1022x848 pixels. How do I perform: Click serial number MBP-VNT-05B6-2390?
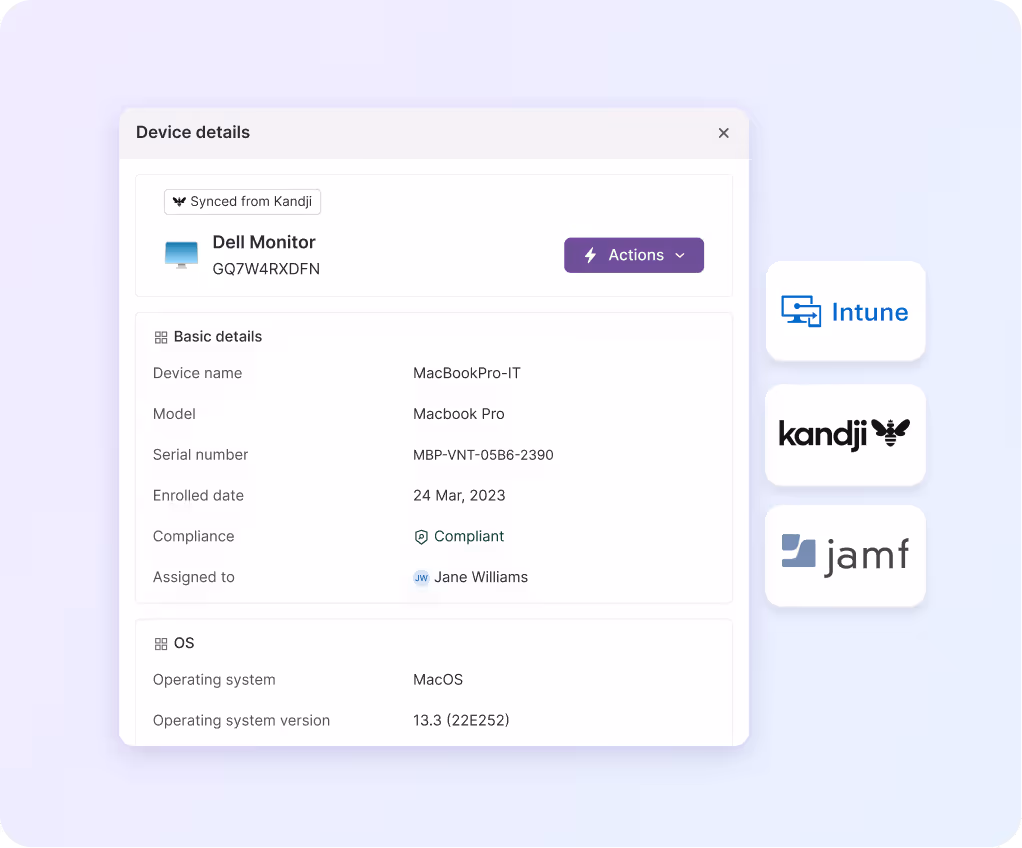coord(483,455)
